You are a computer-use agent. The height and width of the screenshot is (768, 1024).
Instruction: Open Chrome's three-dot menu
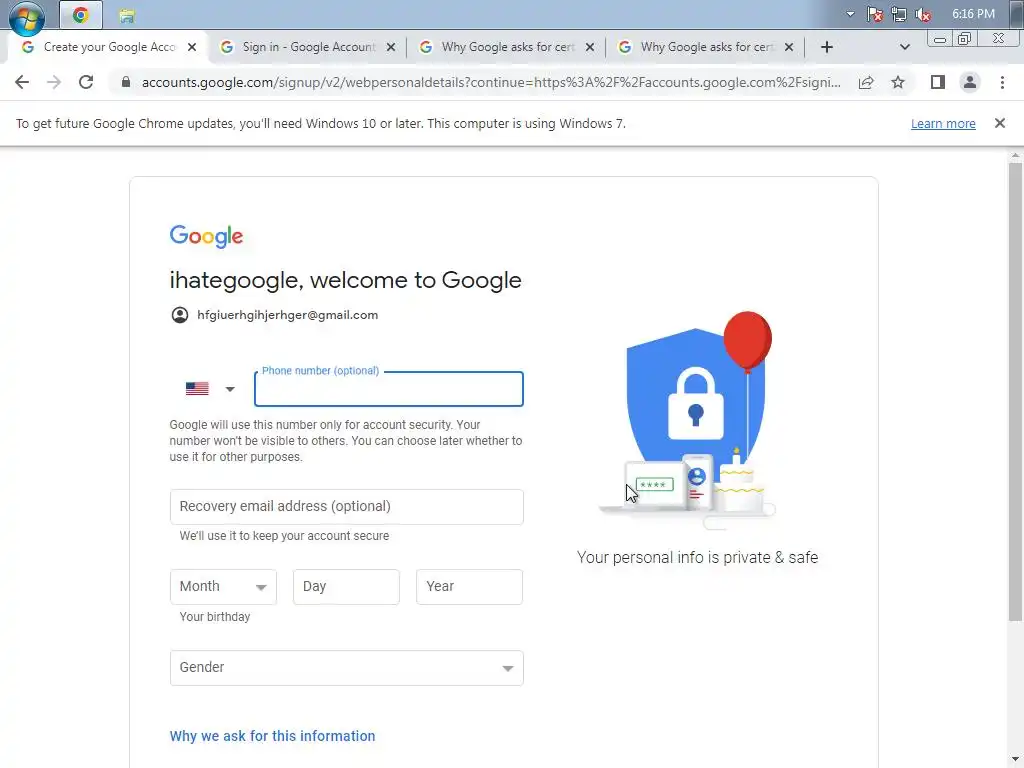(1002, 82)
